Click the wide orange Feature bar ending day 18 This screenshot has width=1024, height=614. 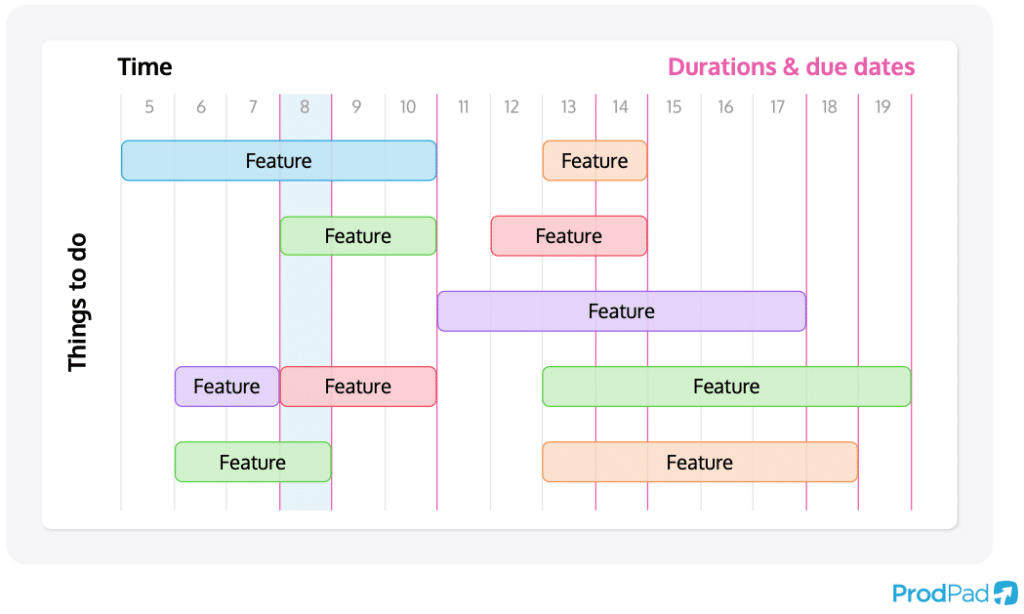pyautogui.click(x=699, y=462)
